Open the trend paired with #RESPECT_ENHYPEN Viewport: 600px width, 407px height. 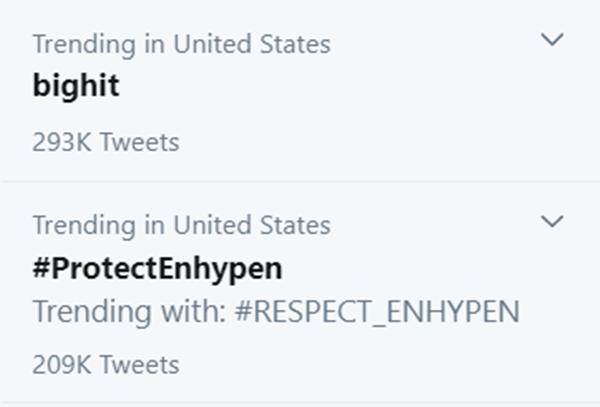pyautogui.click(x=157, y=268)
